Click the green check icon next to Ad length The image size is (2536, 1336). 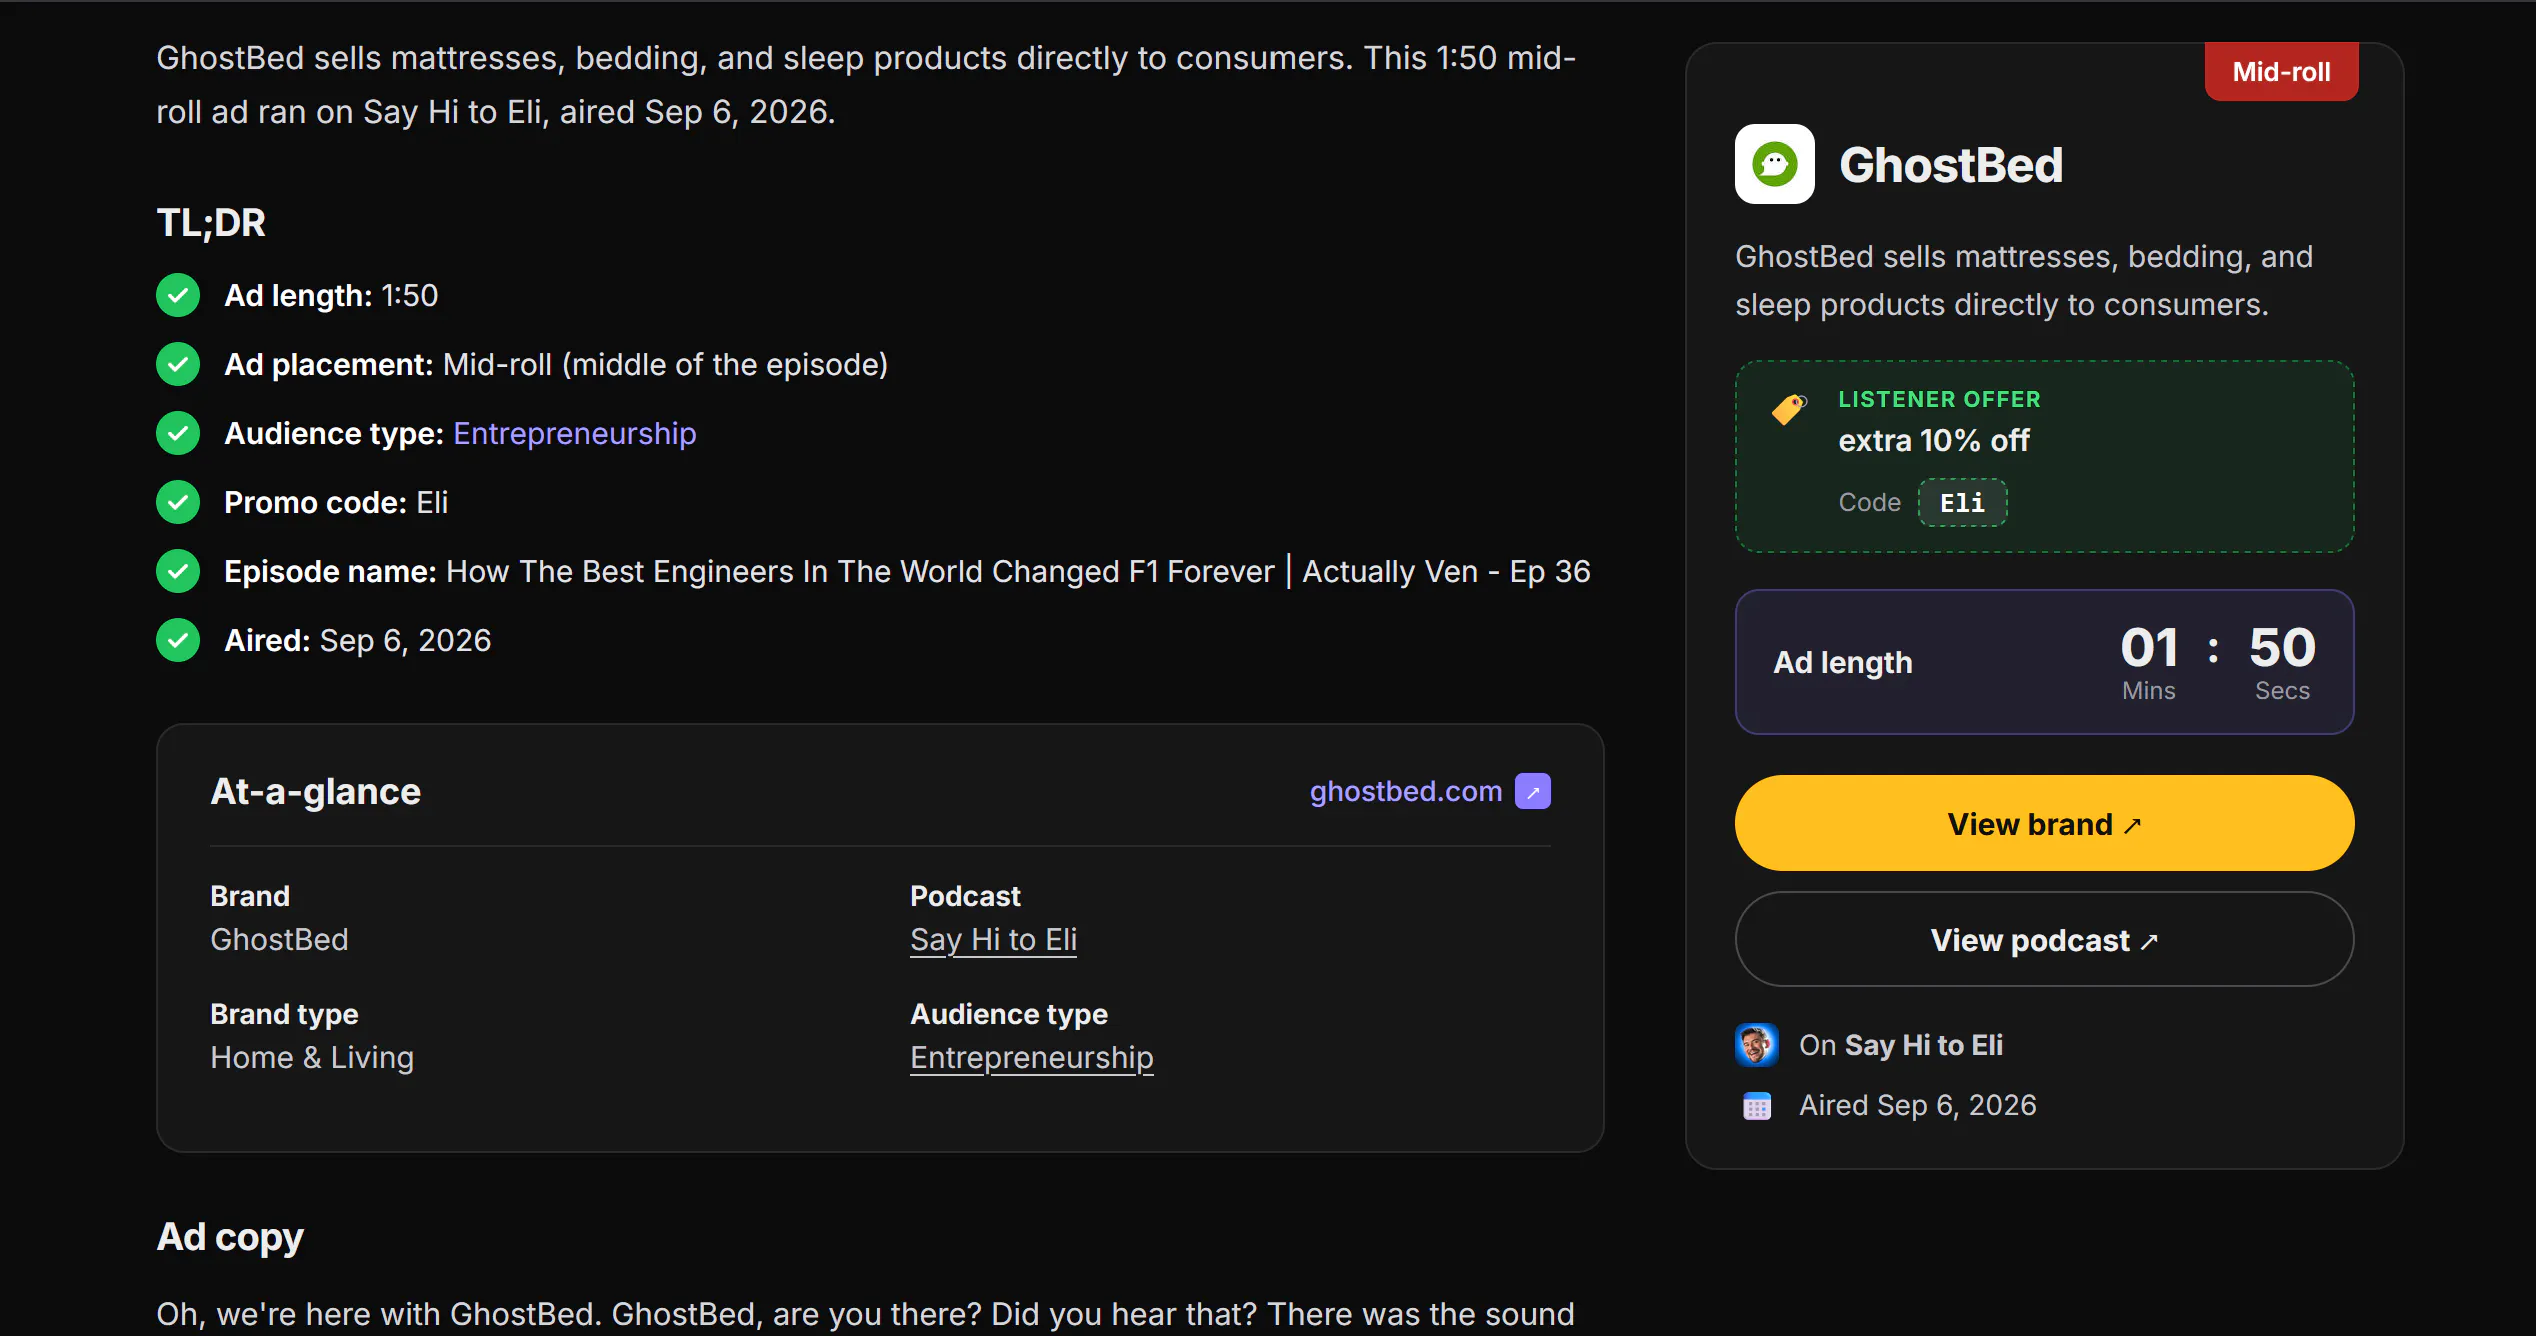178,296
